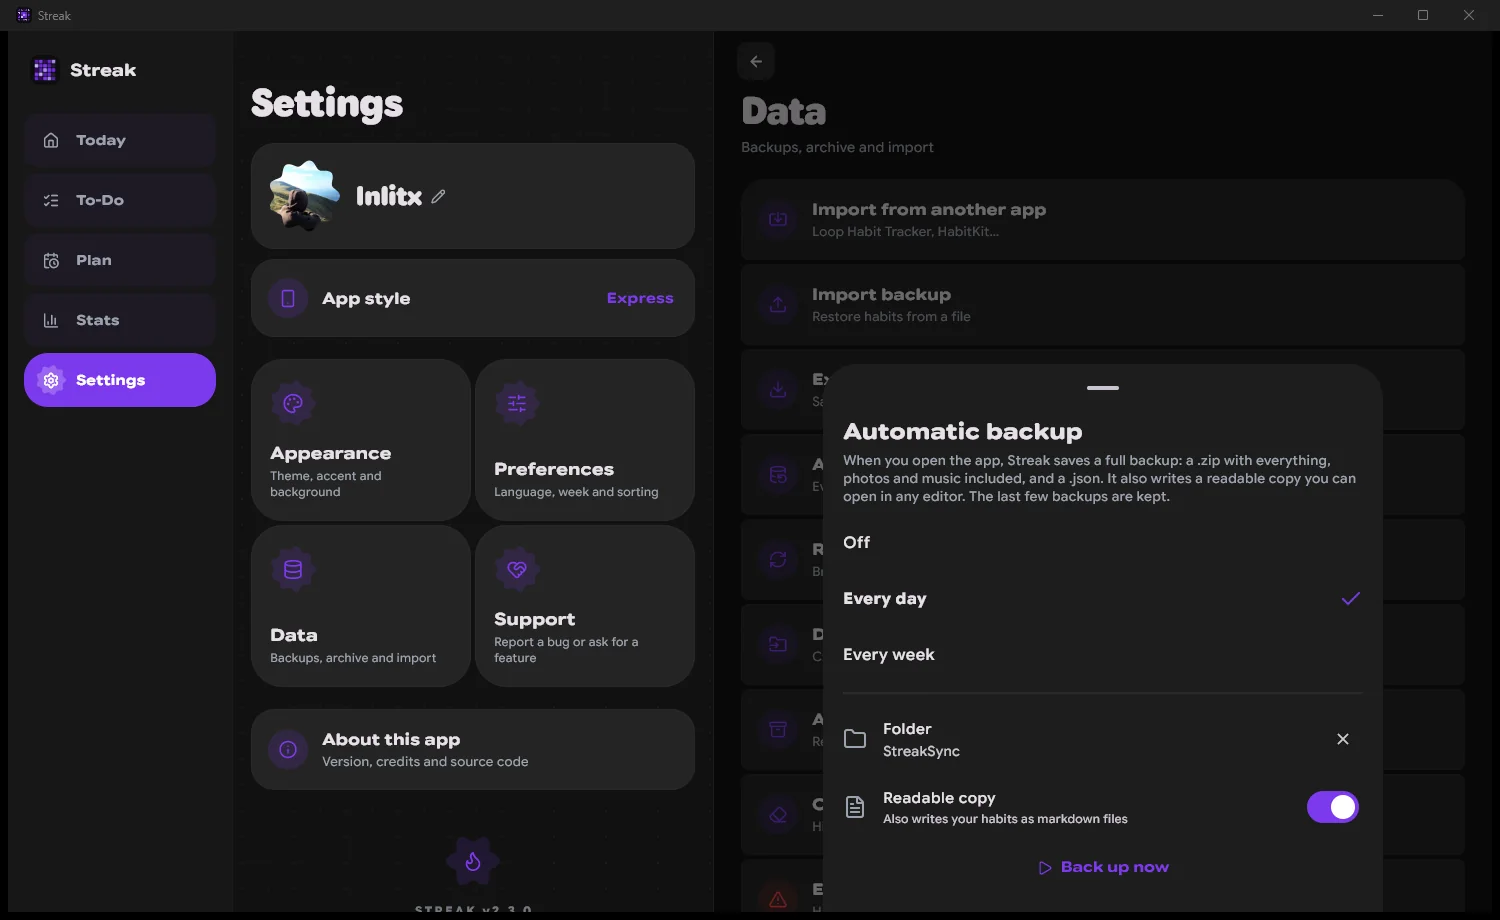This screenshot has width=1500, height=920.
Task: Click the heart icon in Support card
Action: coord(517,570)
